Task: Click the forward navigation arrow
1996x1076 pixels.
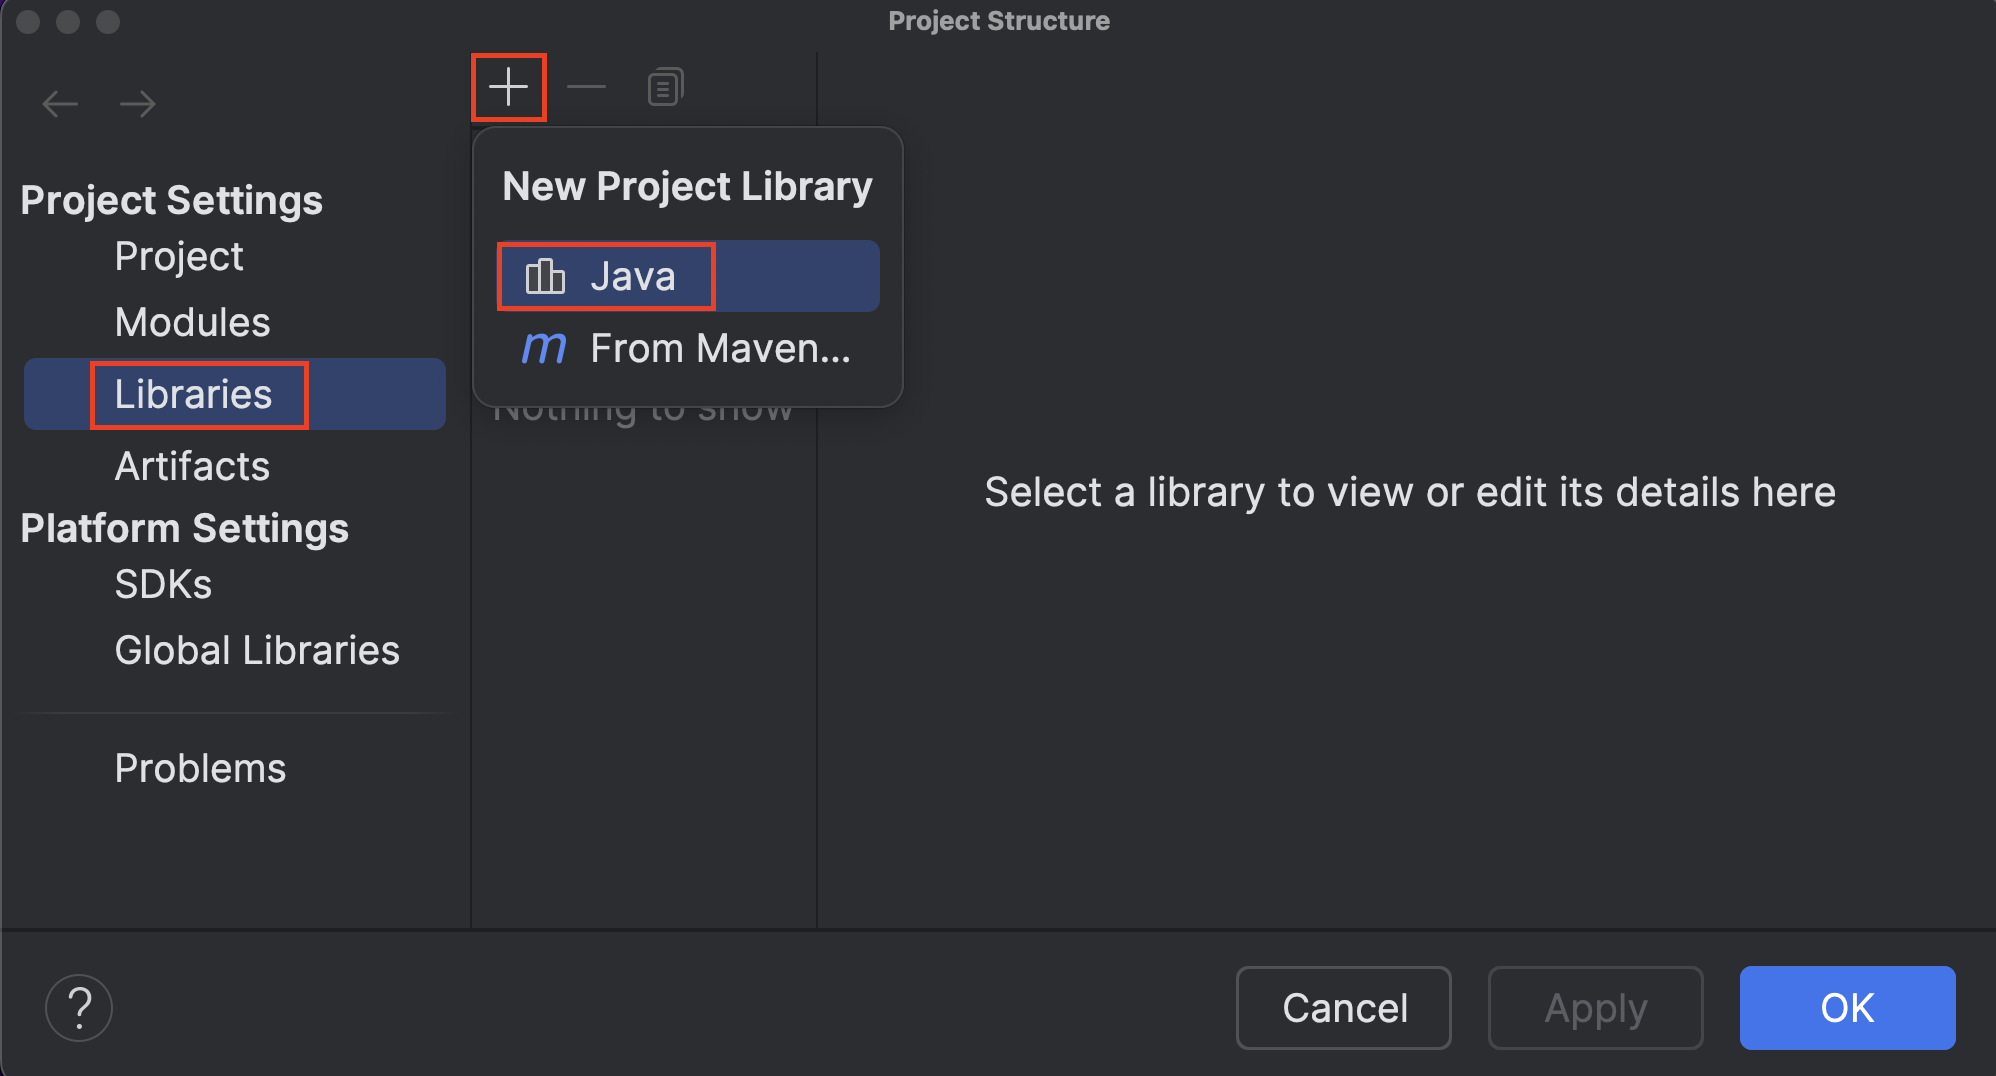Action: tap(138, 103)
